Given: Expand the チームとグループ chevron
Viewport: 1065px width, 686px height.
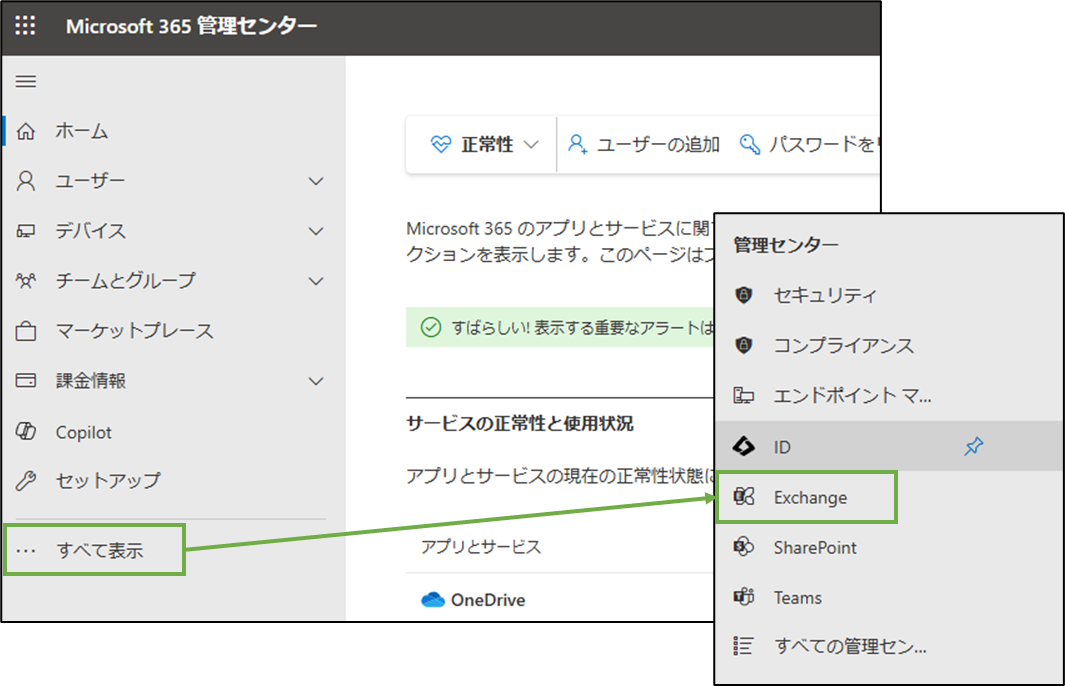Looking at the screenshot, I should pyautogui.click(x=316, y=281).
